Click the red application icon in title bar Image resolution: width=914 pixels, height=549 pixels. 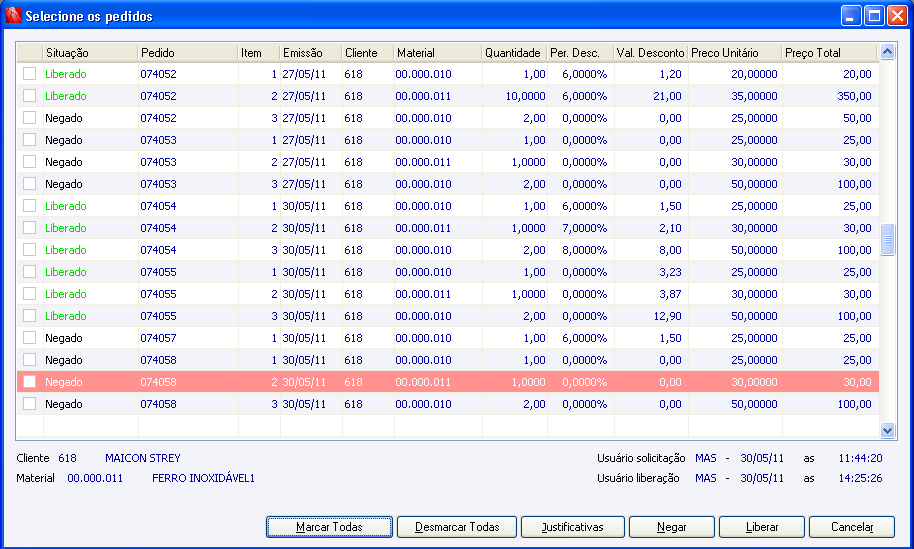pyautogui.click(x=13, y=15)
